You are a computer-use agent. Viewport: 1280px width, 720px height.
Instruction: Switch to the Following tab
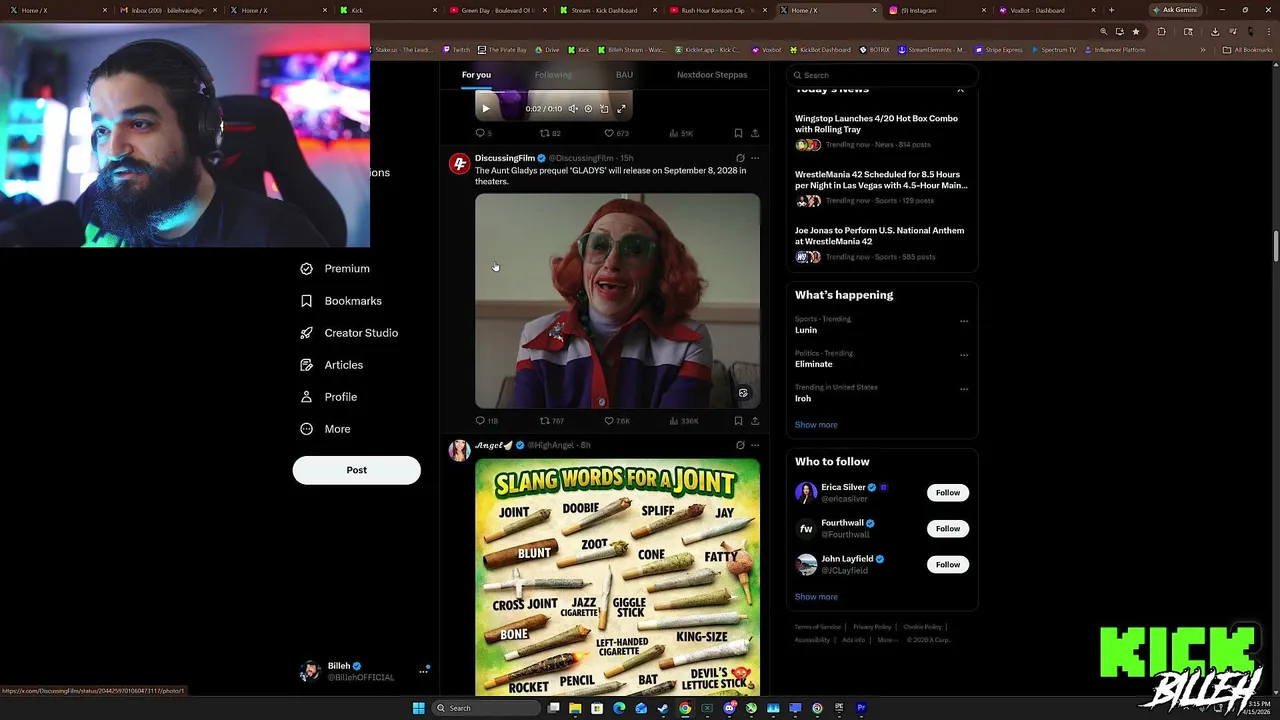click(x=553, y=75)
